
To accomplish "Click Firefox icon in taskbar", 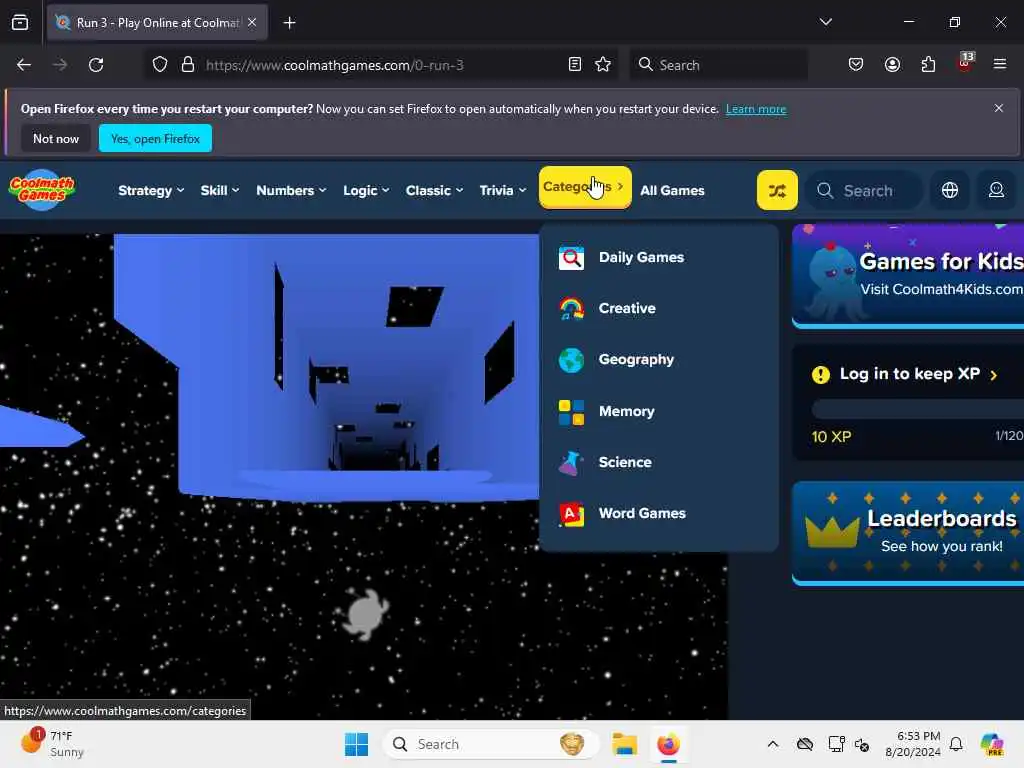I will (668, 744).
